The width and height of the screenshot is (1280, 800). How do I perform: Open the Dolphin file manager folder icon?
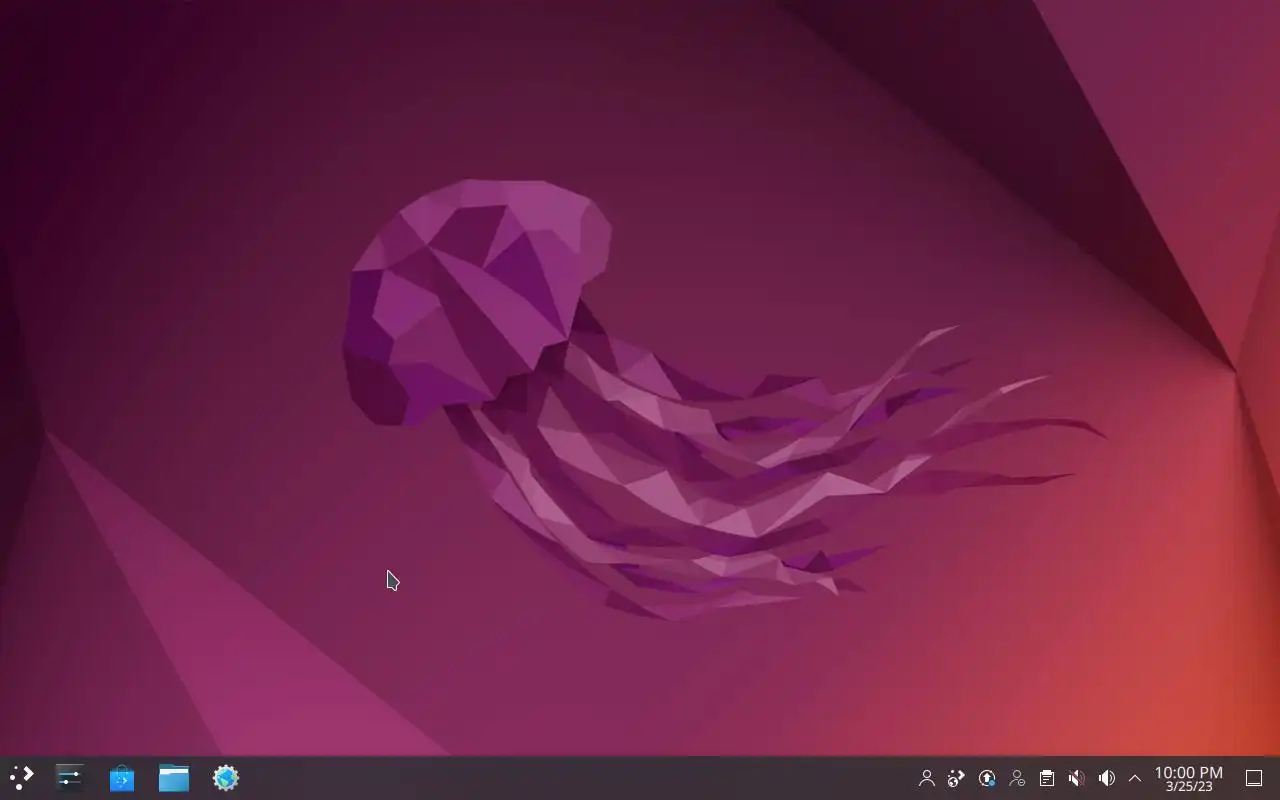coord(174,778)
